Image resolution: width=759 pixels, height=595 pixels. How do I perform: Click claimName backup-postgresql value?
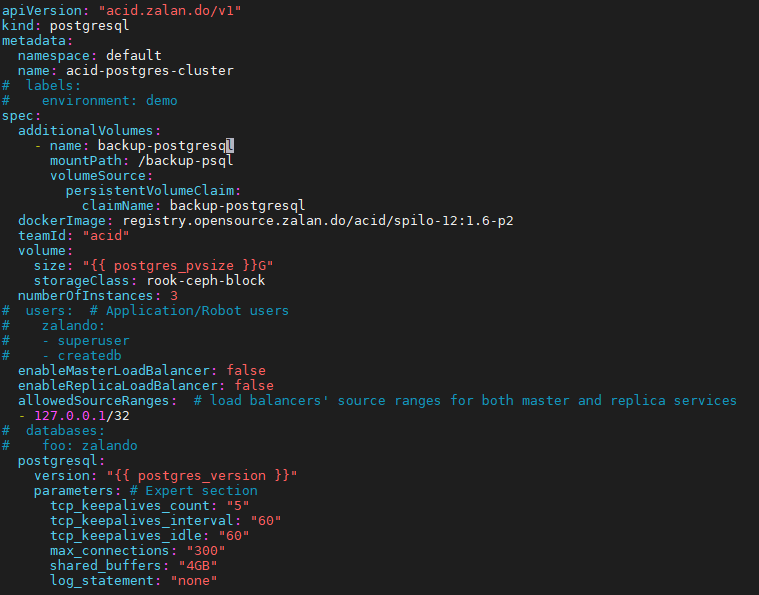[x=237, y=206]
